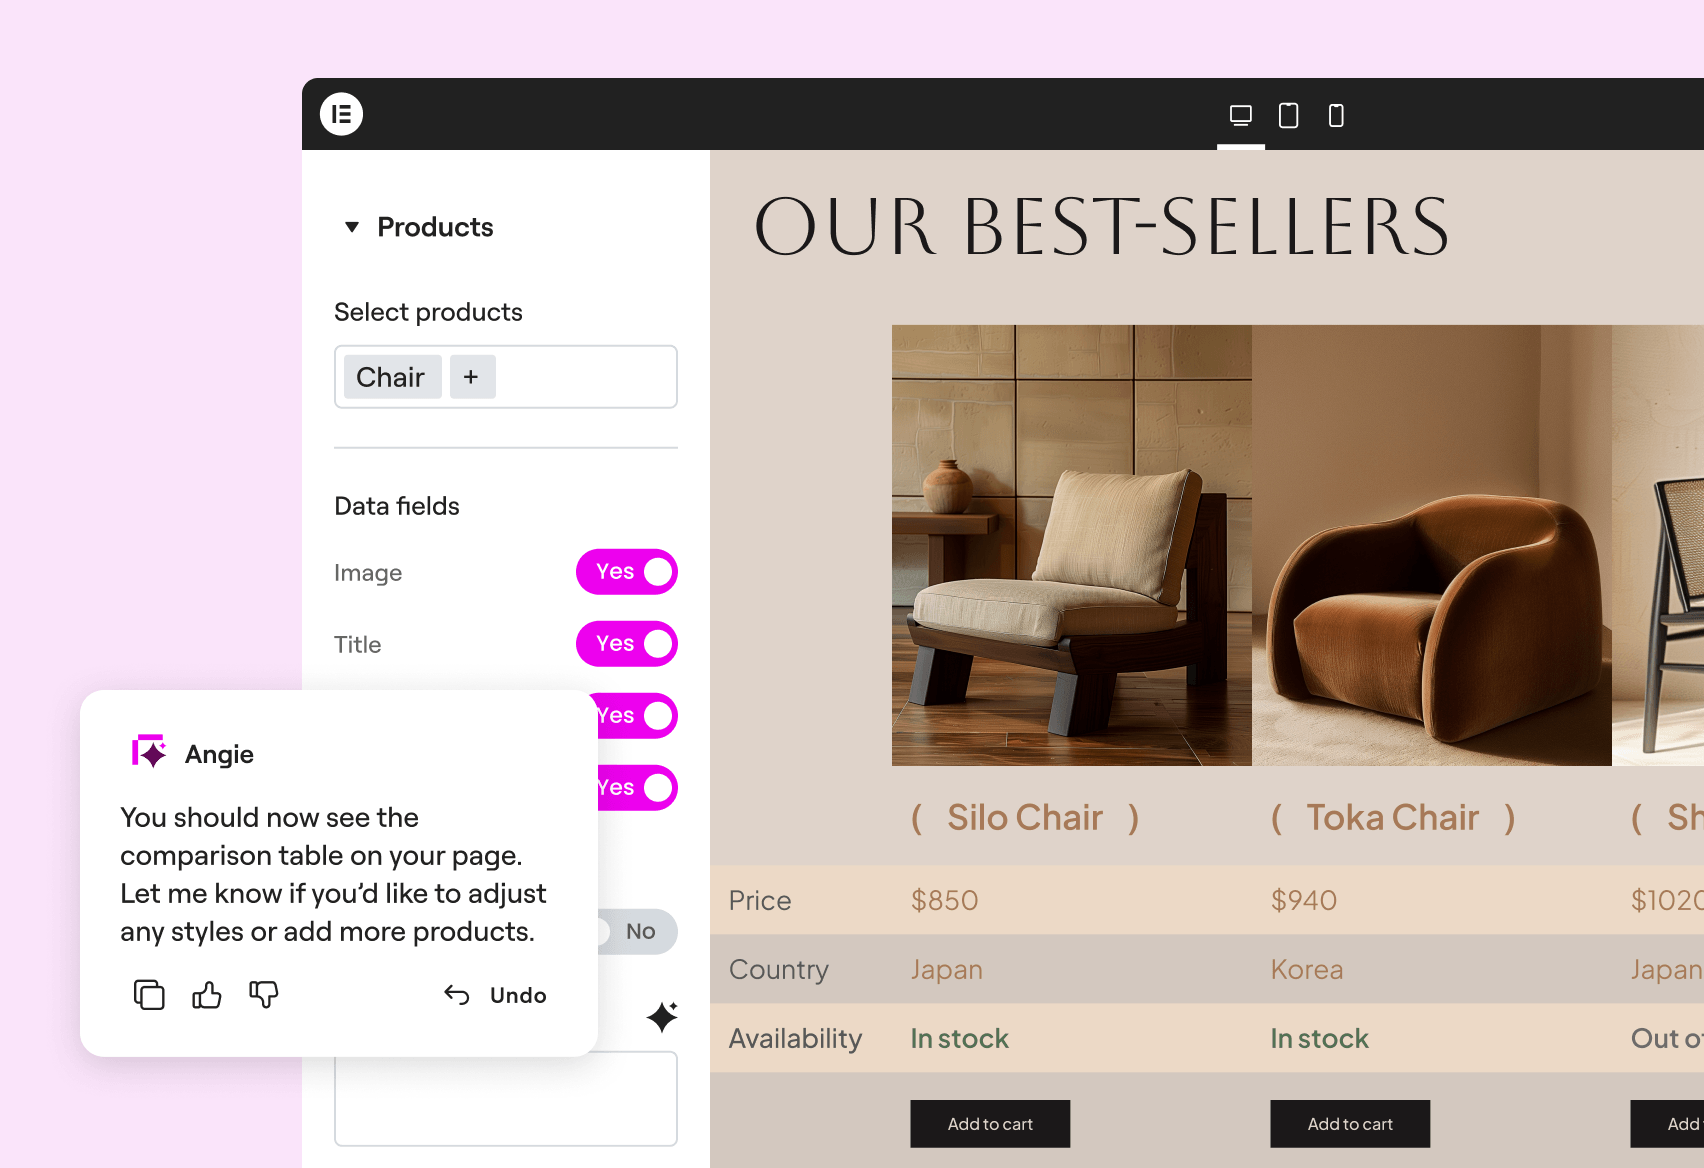
Task: Add the Toka Chair to cart
Action: [1350, 1124]
